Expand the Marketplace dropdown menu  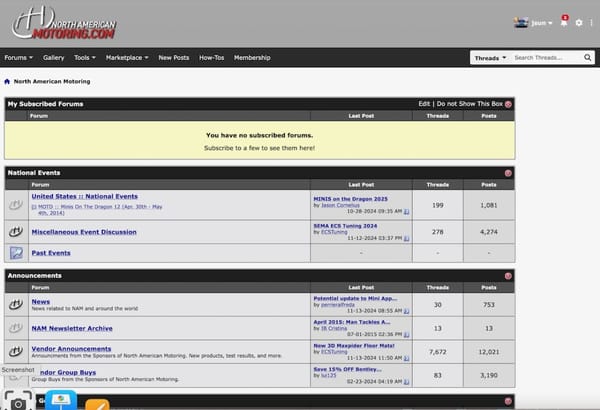127,58
